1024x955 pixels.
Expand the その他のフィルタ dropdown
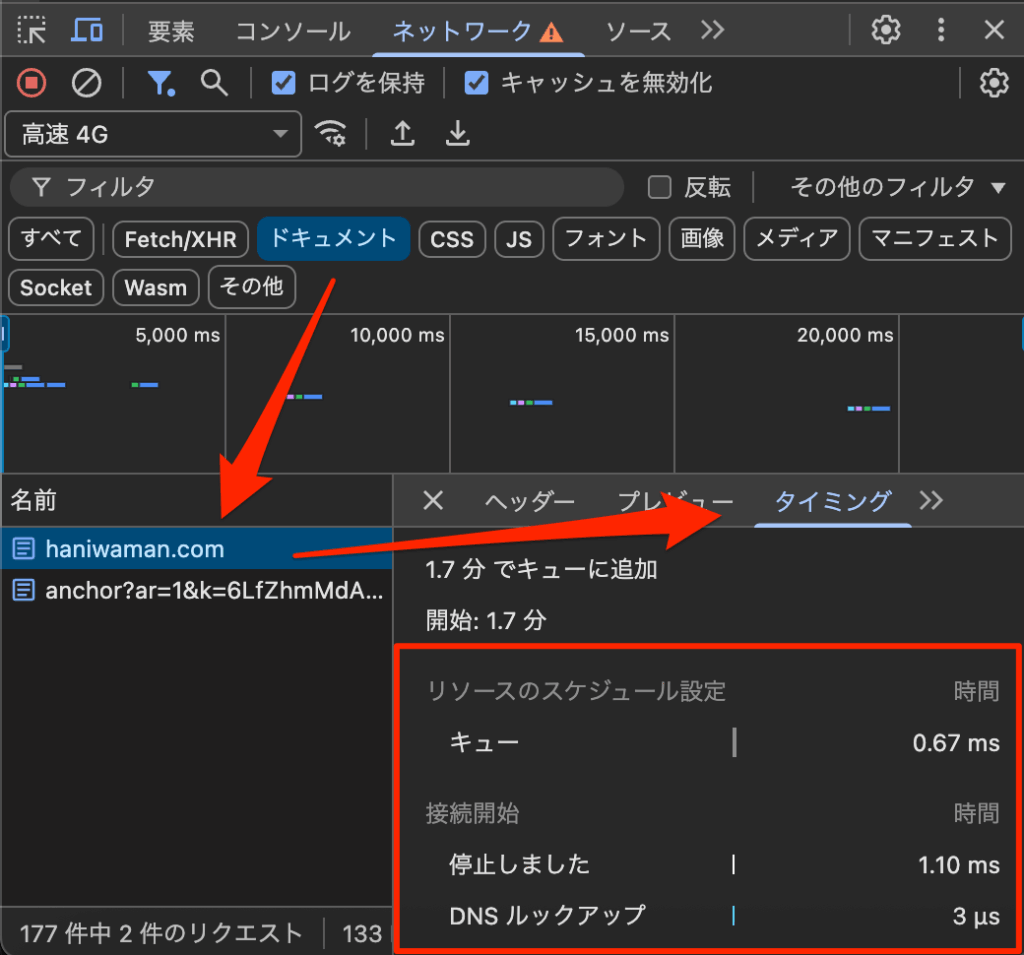897,187
